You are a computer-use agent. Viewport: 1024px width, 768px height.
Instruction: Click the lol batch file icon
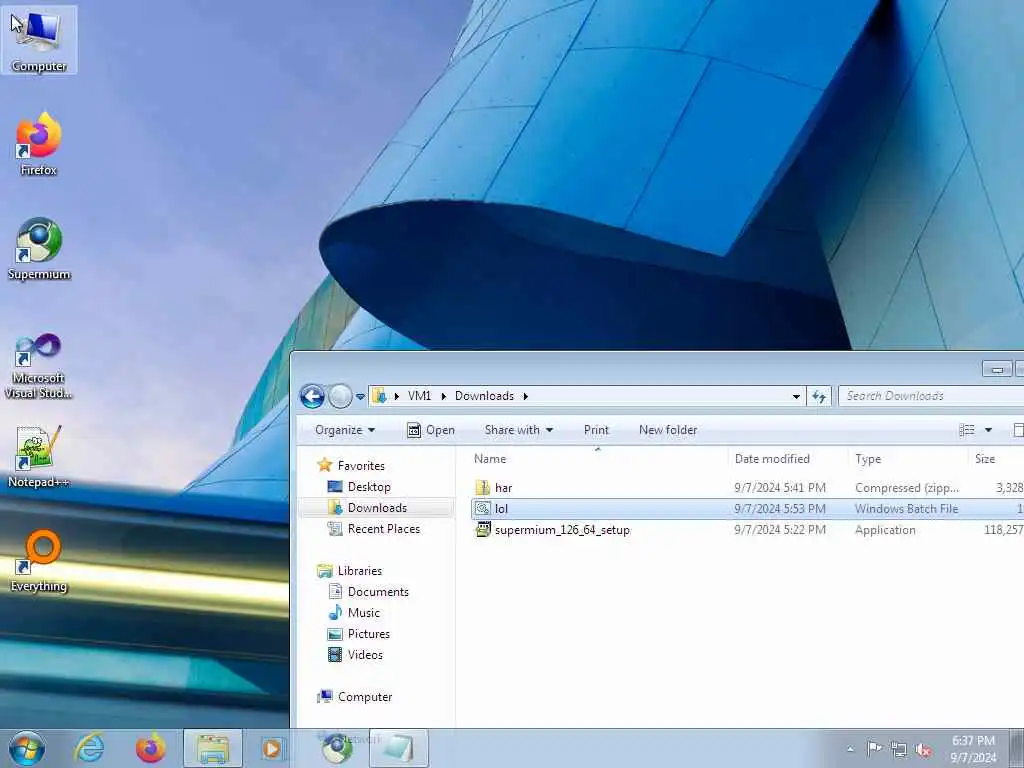483,509
